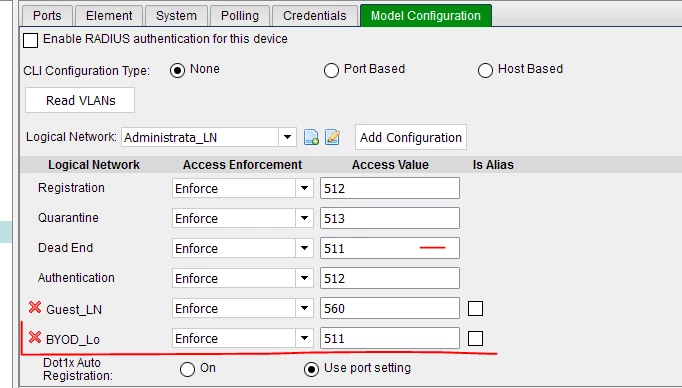Screen dimensions: 682x388
Task: Open Authentication access enforcement dropdown
Action: click(x=304, y=278)
